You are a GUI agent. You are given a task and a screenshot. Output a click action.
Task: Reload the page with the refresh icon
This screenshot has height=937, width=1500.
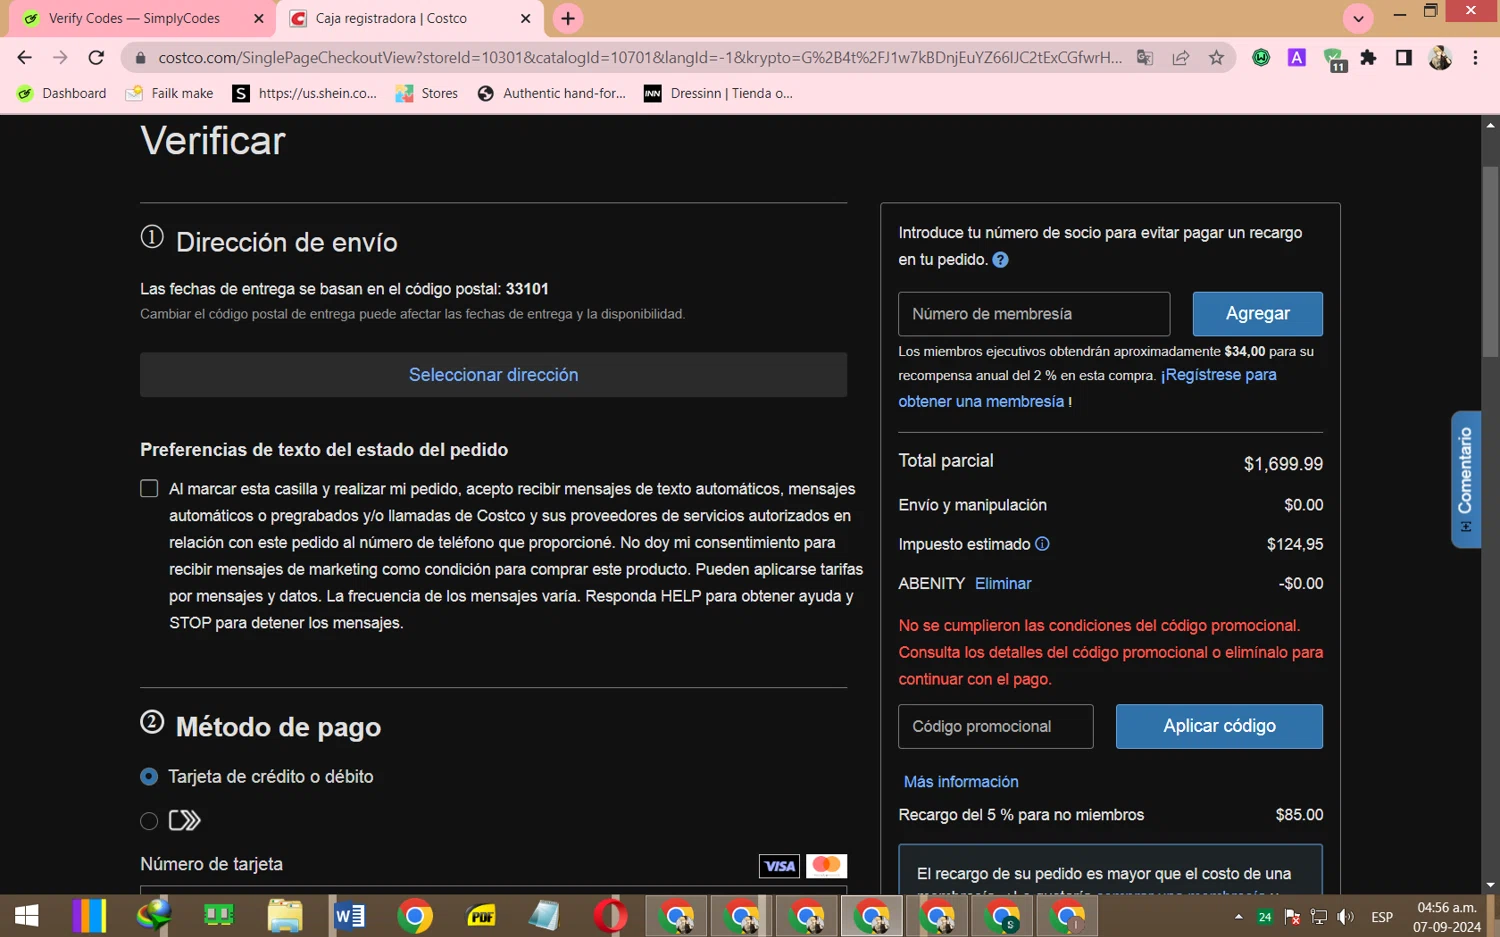pos(96,58)
